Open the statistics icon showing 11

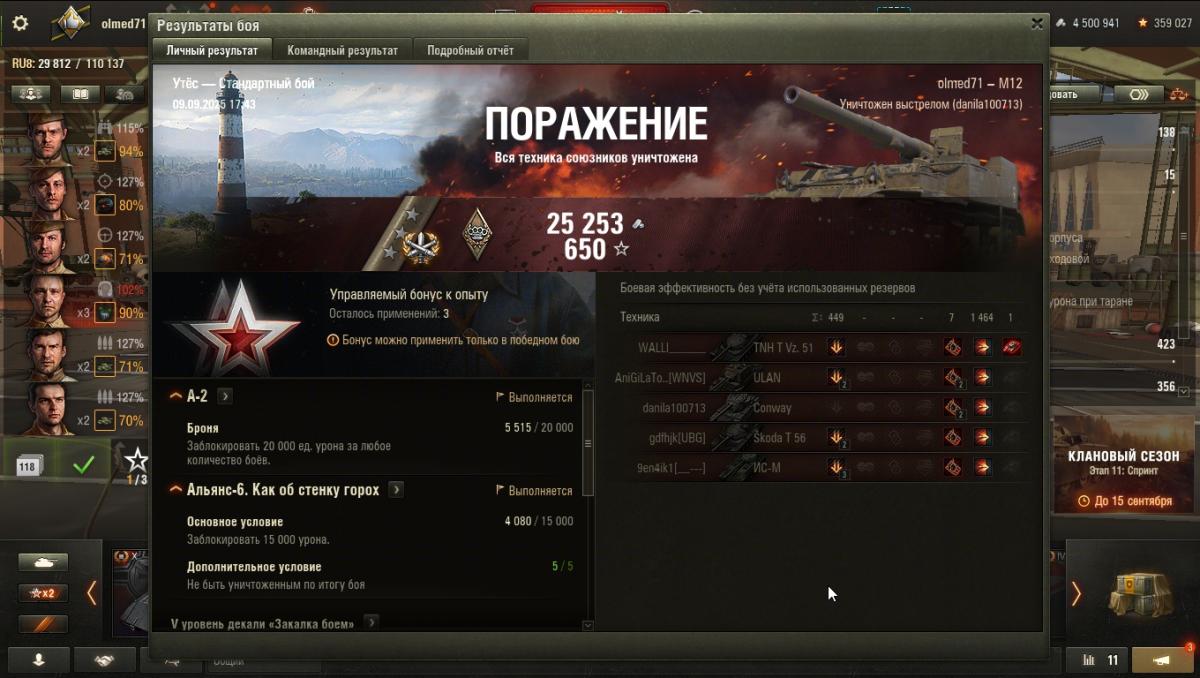click(x=1101, y=660)
